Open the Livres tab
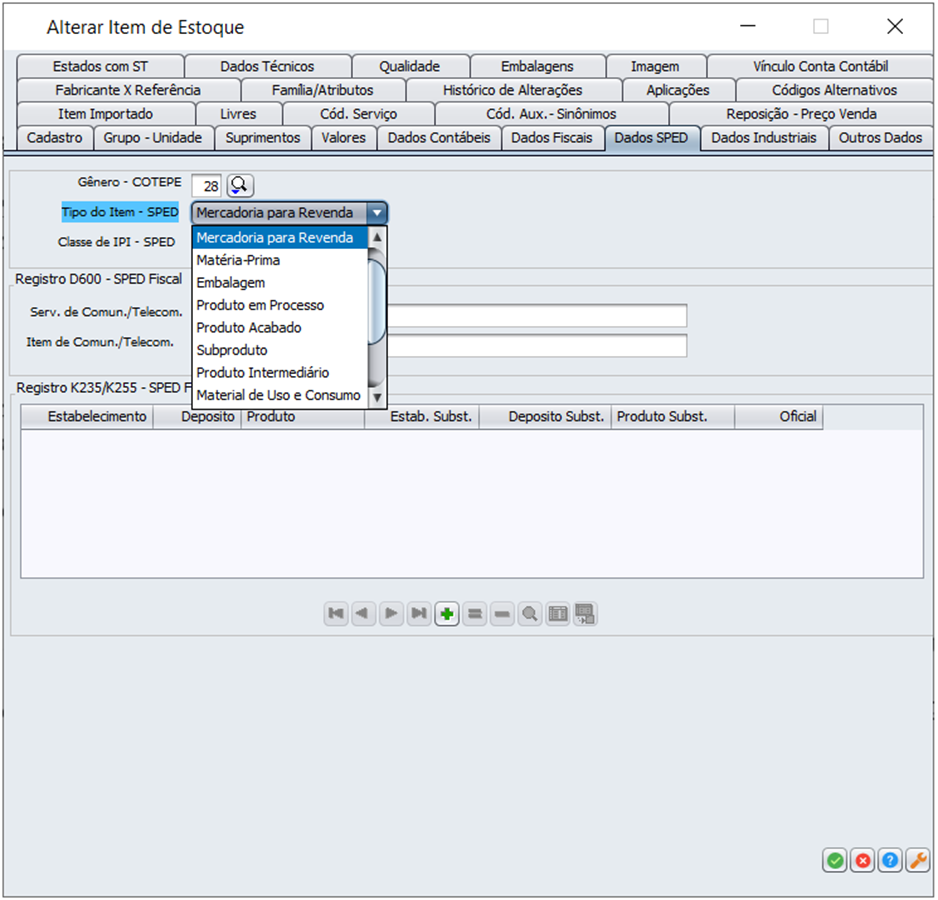 tap(238, 114)
